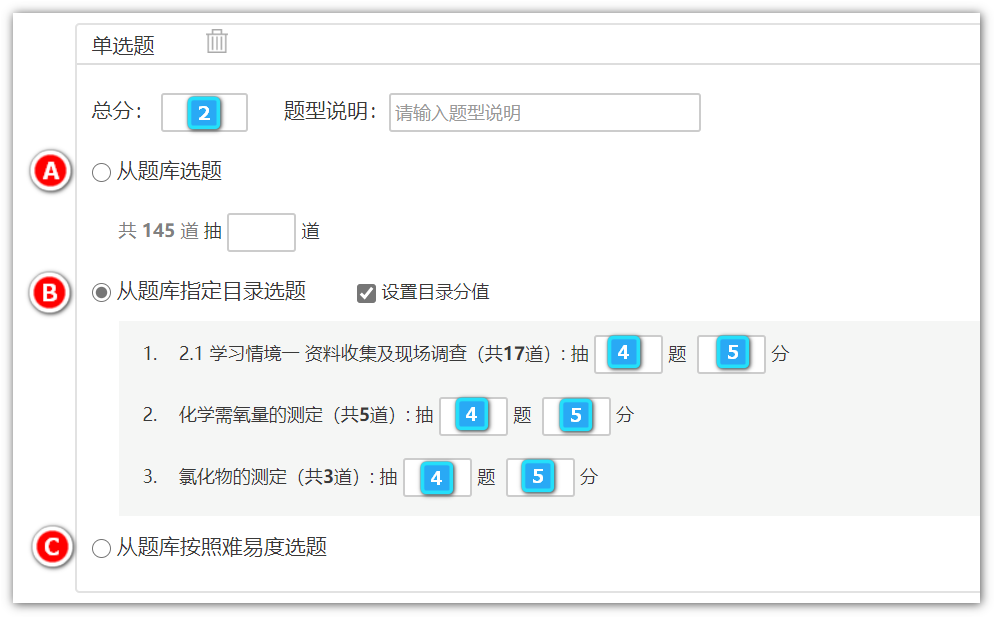Click the 单选题 section title
This screenshot has height=617, width=994.
click(123, 45)
